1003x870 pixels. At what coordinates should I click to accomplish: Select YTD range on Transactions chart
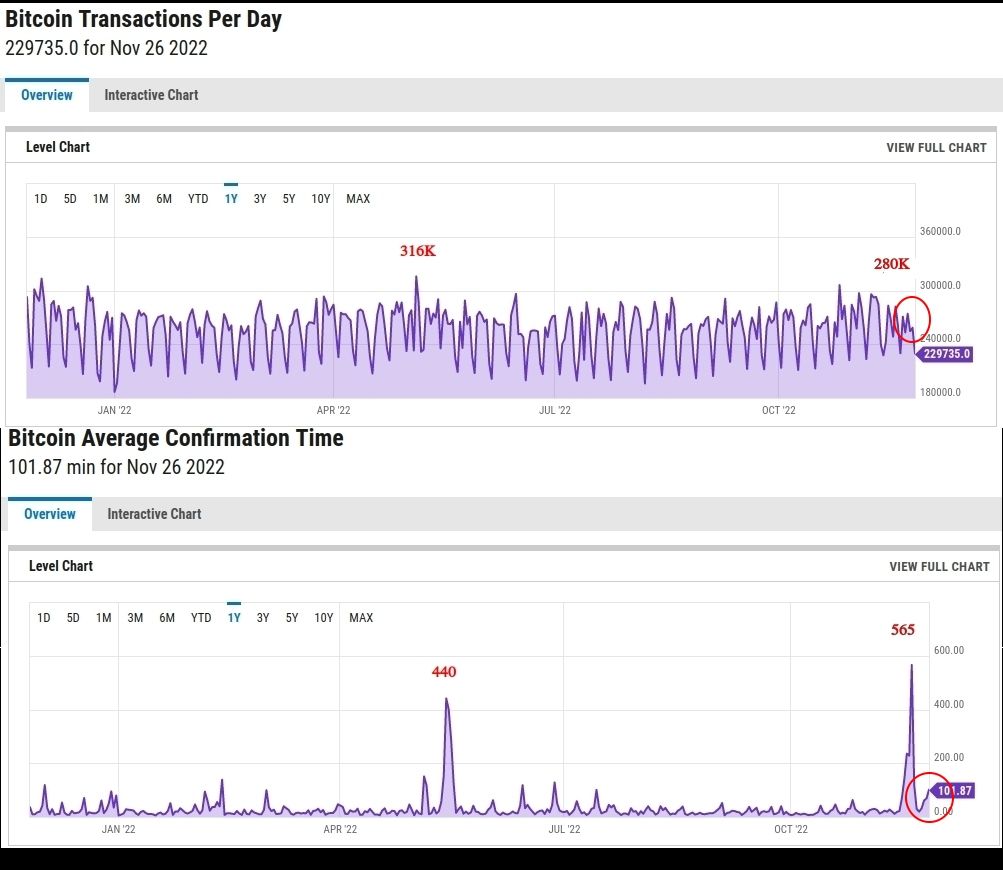[198, 199]
